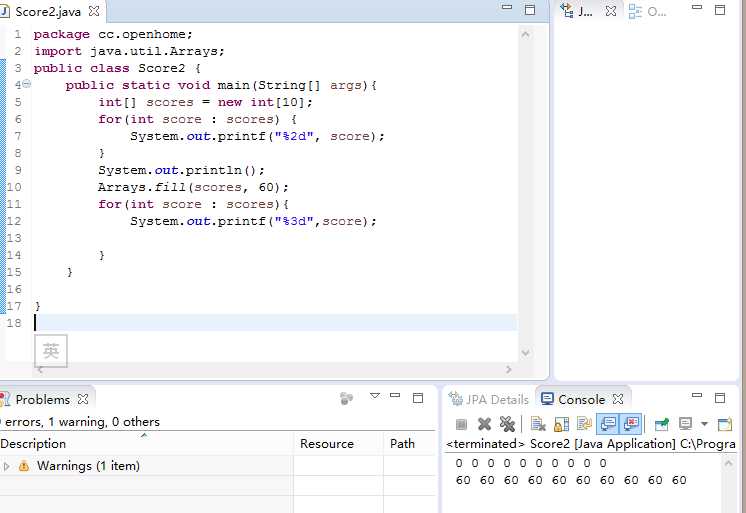
Task: Click the printf "%2d" statement on line 7
Action: [x=257, y=137]
